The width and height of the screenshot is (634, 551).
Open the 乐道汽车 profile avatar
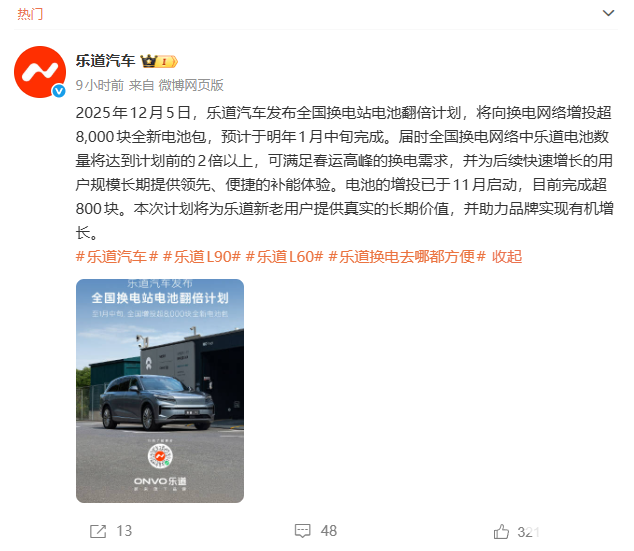click(x=40, y=72)
